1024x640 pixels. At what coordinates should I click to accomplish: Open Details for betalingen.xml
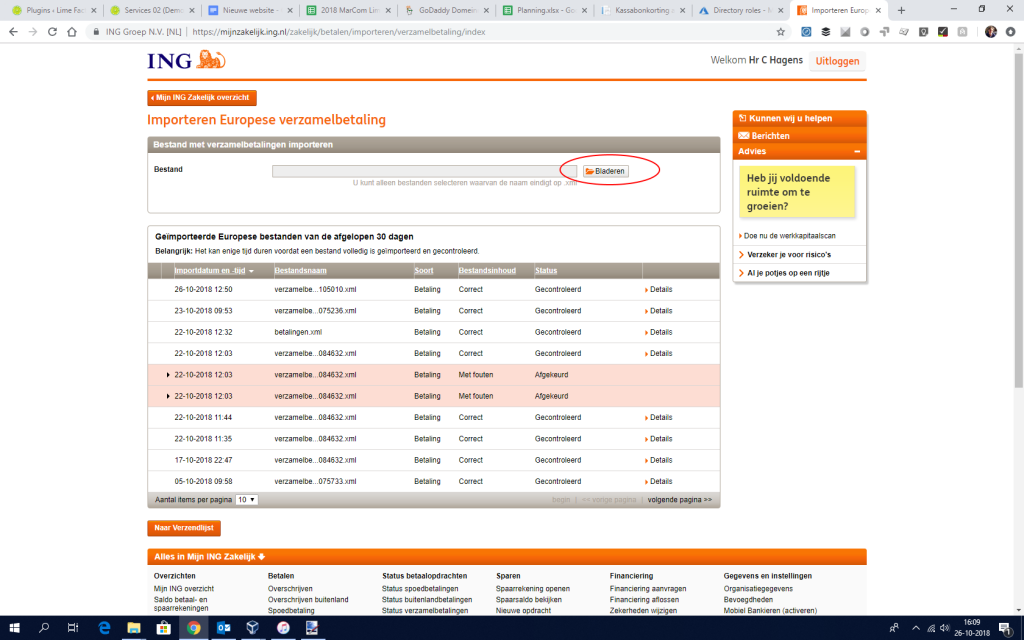pos(659,332)
